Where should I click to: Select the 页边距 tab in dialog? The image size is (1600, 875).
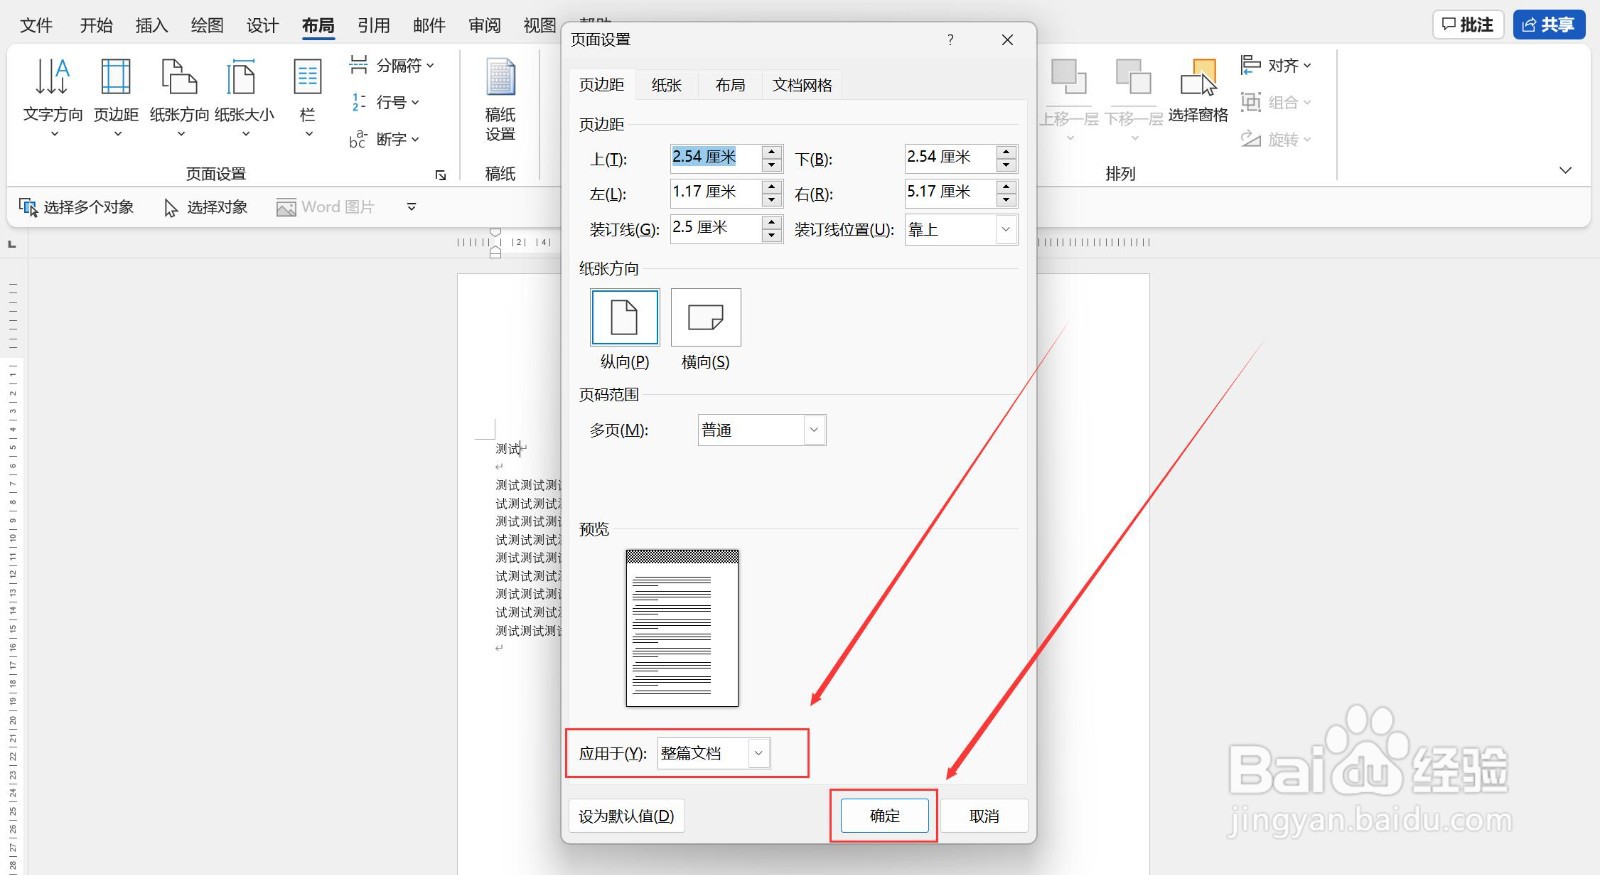coord(602,85)
